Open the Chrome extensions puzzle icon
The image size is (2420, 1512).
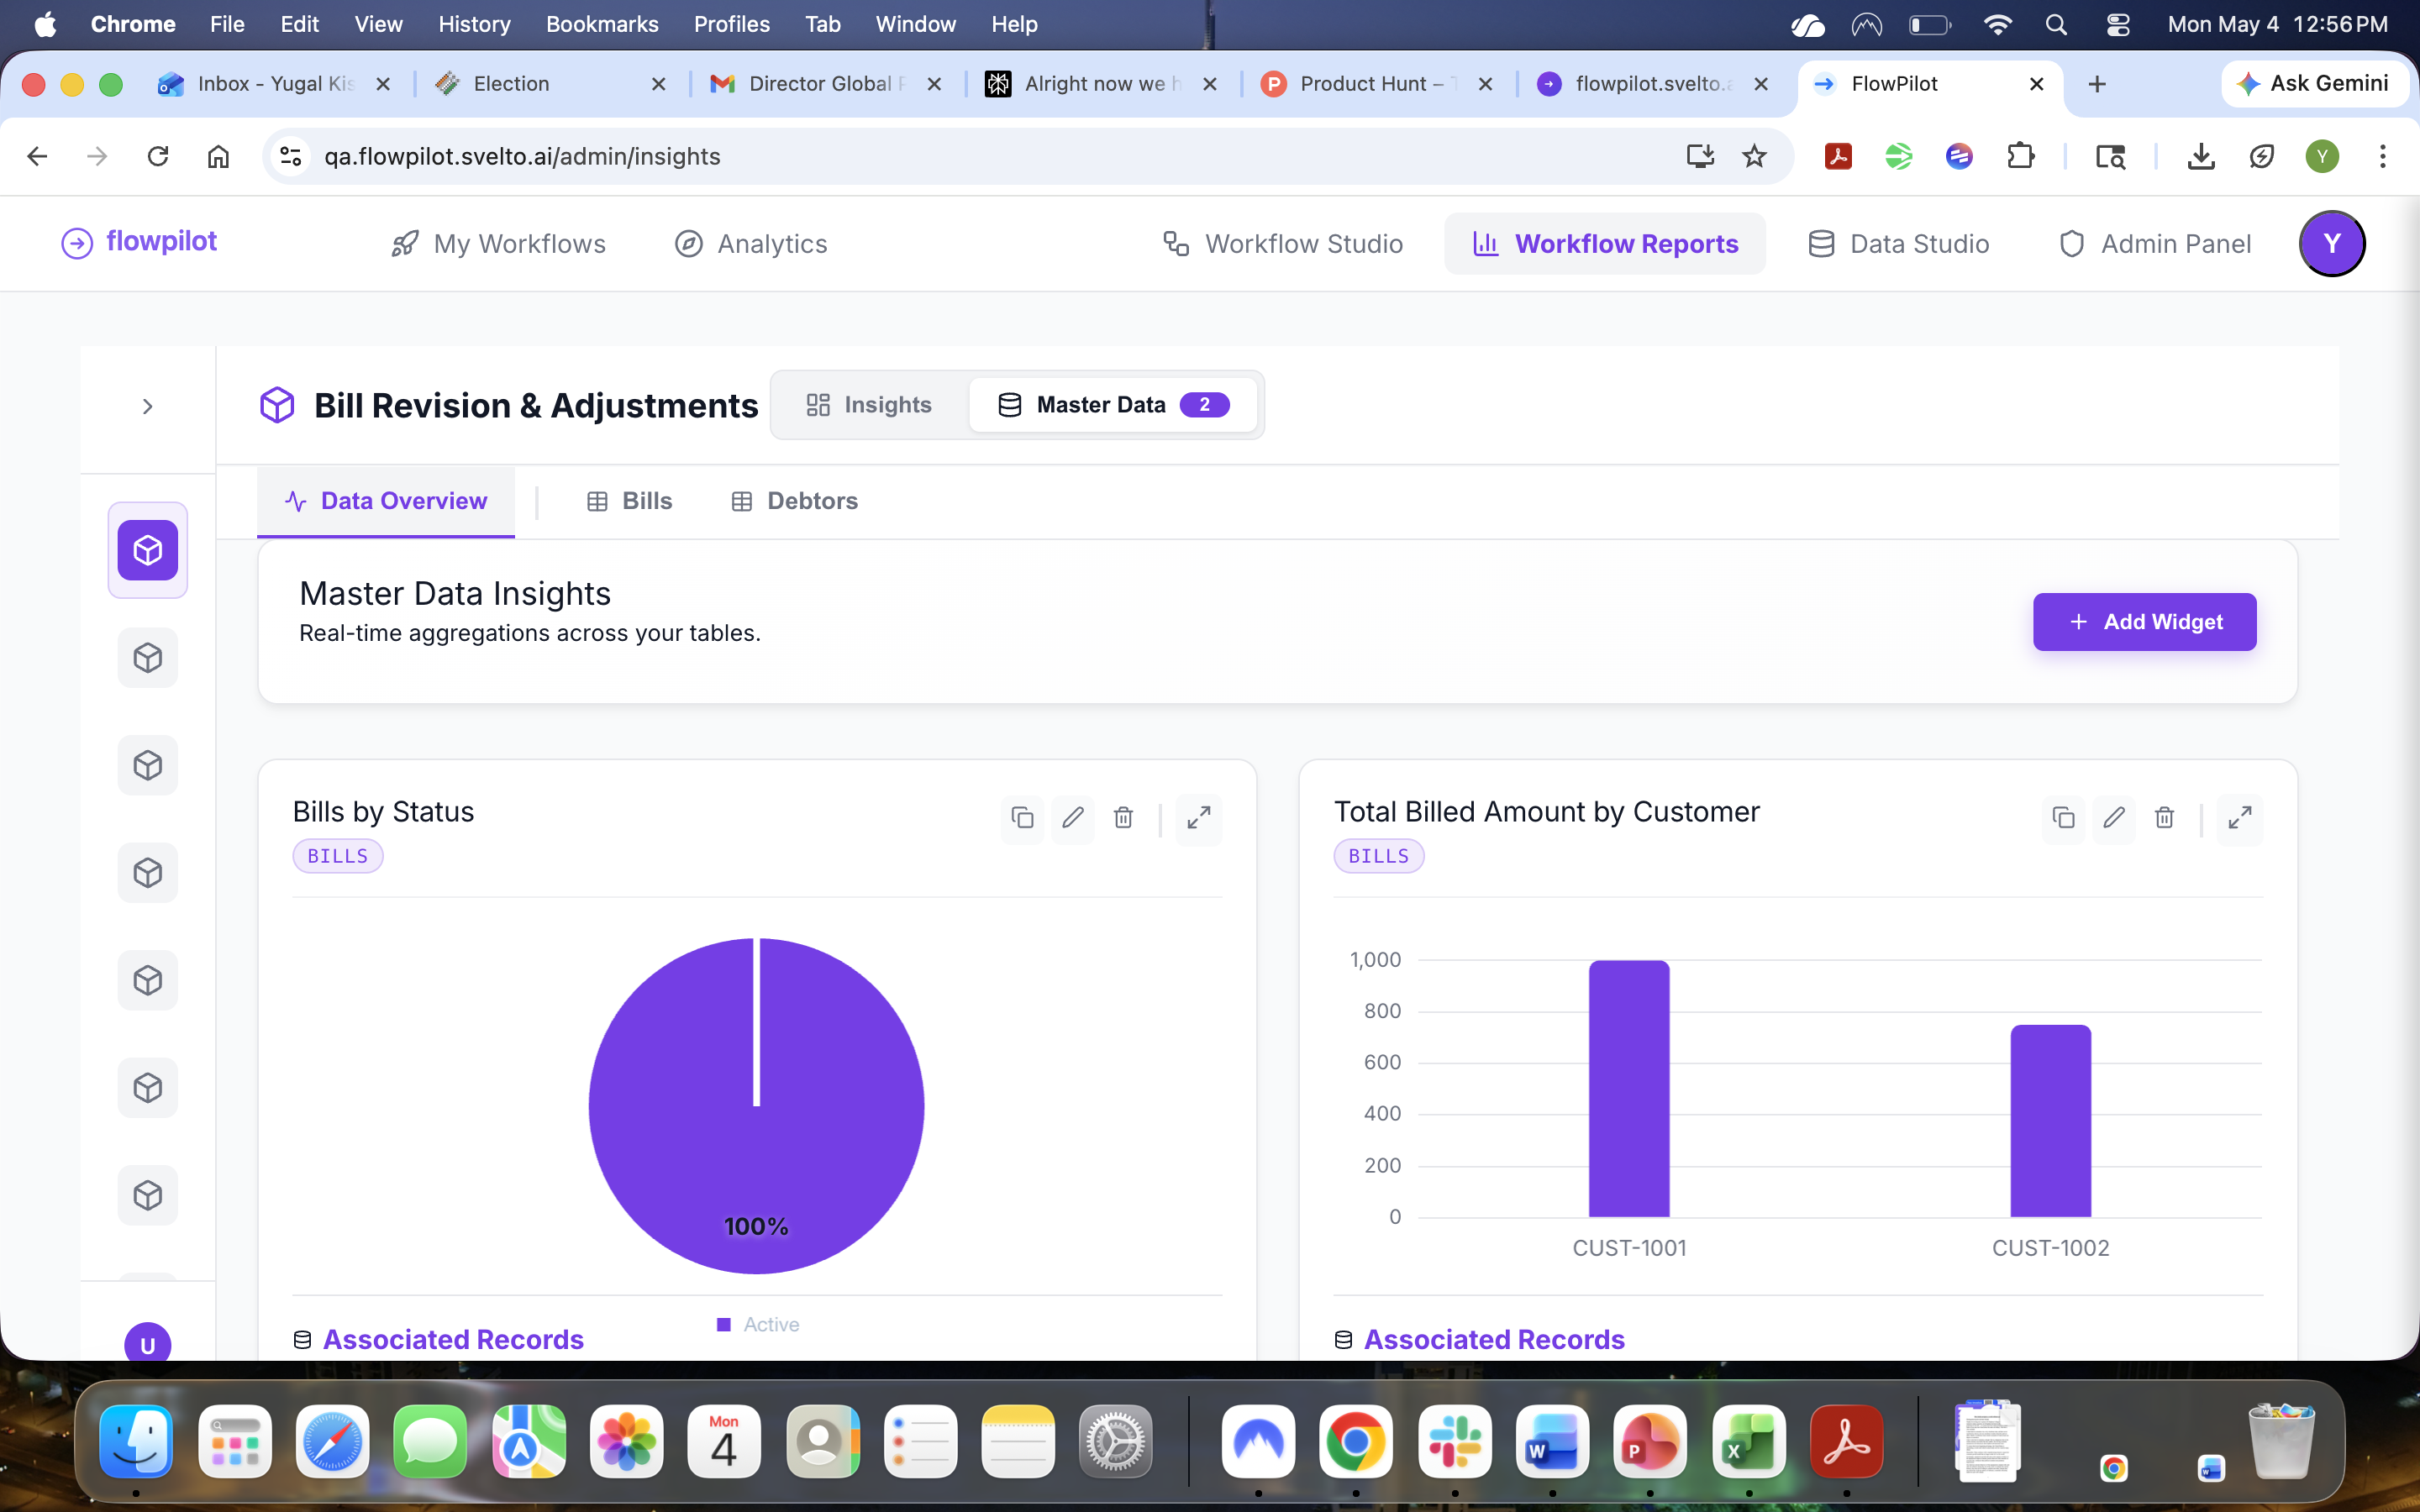tap(2020, 156)
